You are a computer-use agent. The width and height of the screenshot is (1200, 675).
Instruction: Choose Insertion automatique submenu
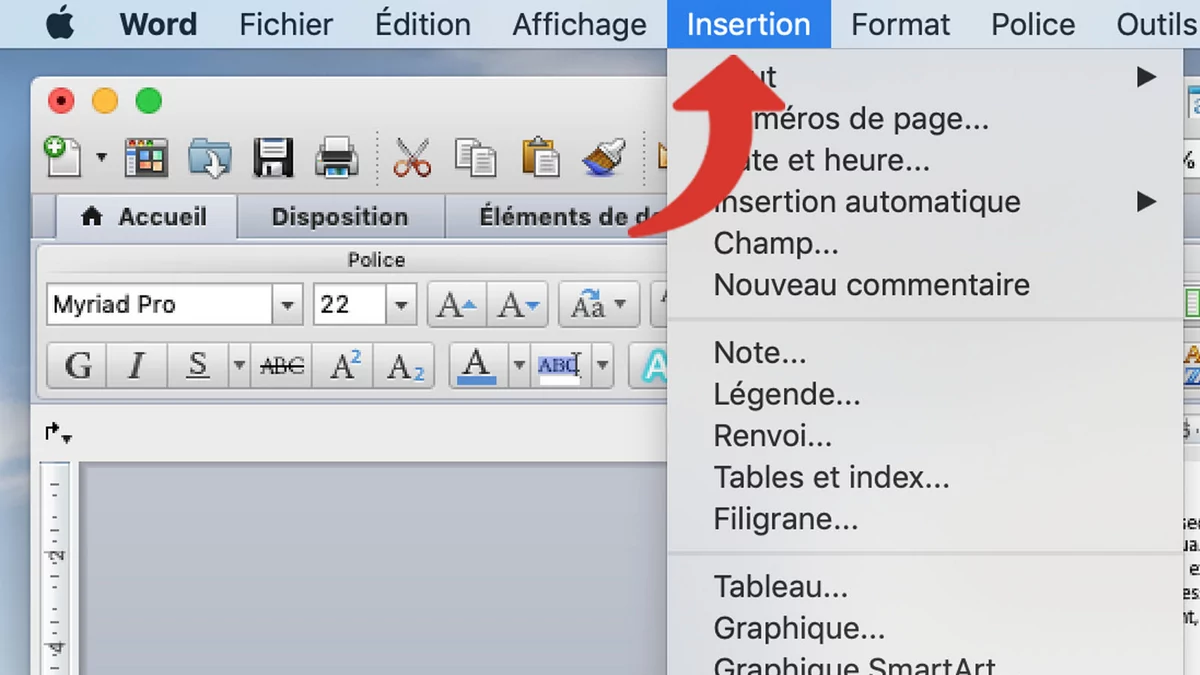[925, 201]
